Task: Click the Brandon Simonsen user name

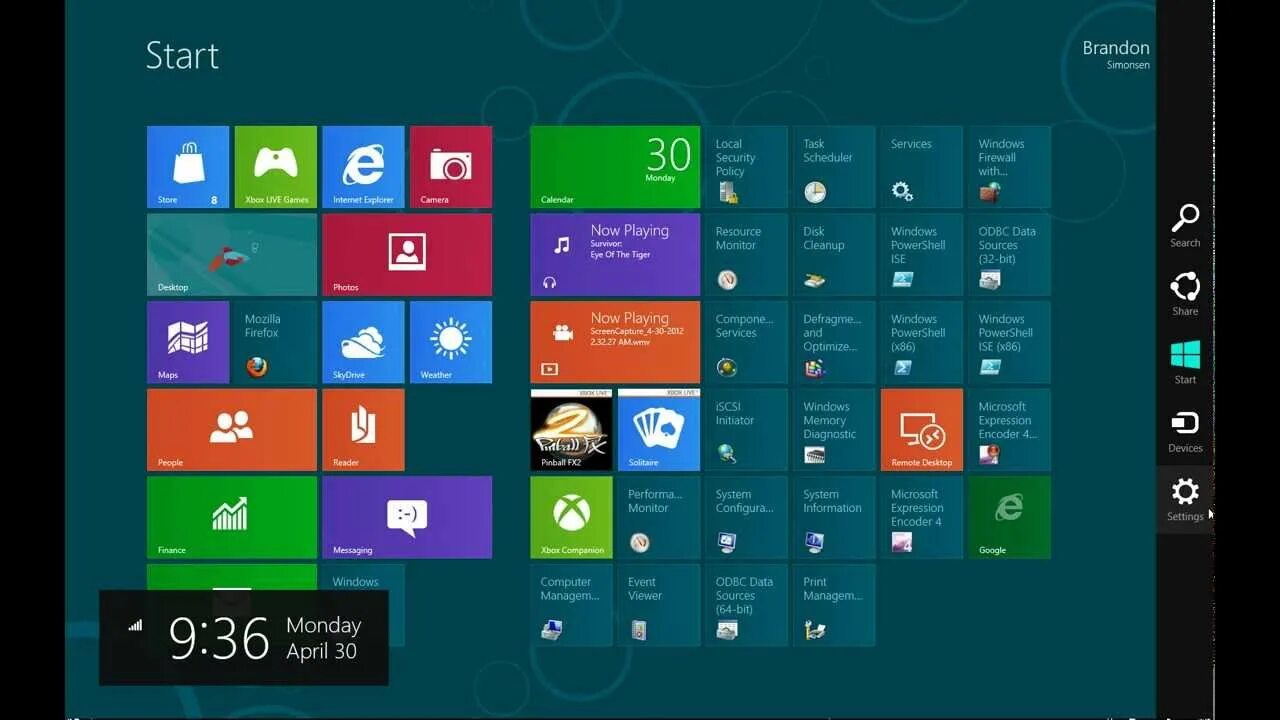Action: (1116, 54)
